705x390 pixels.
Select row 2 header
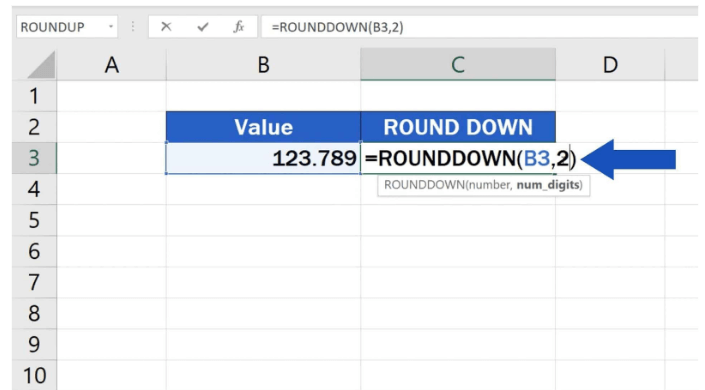[x=34, y=127]
